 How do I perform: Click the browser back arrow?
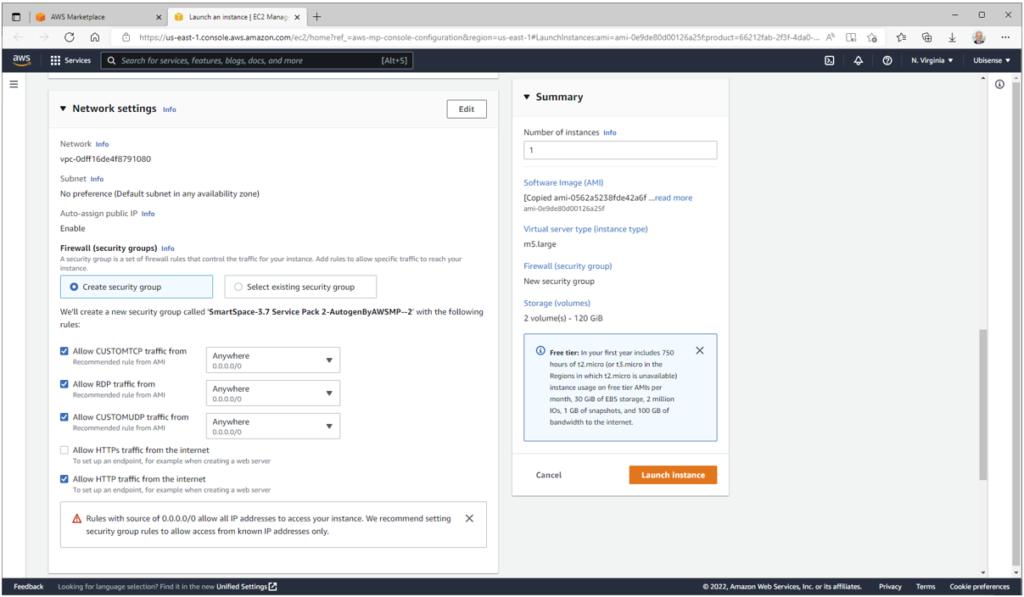point(18,37)
